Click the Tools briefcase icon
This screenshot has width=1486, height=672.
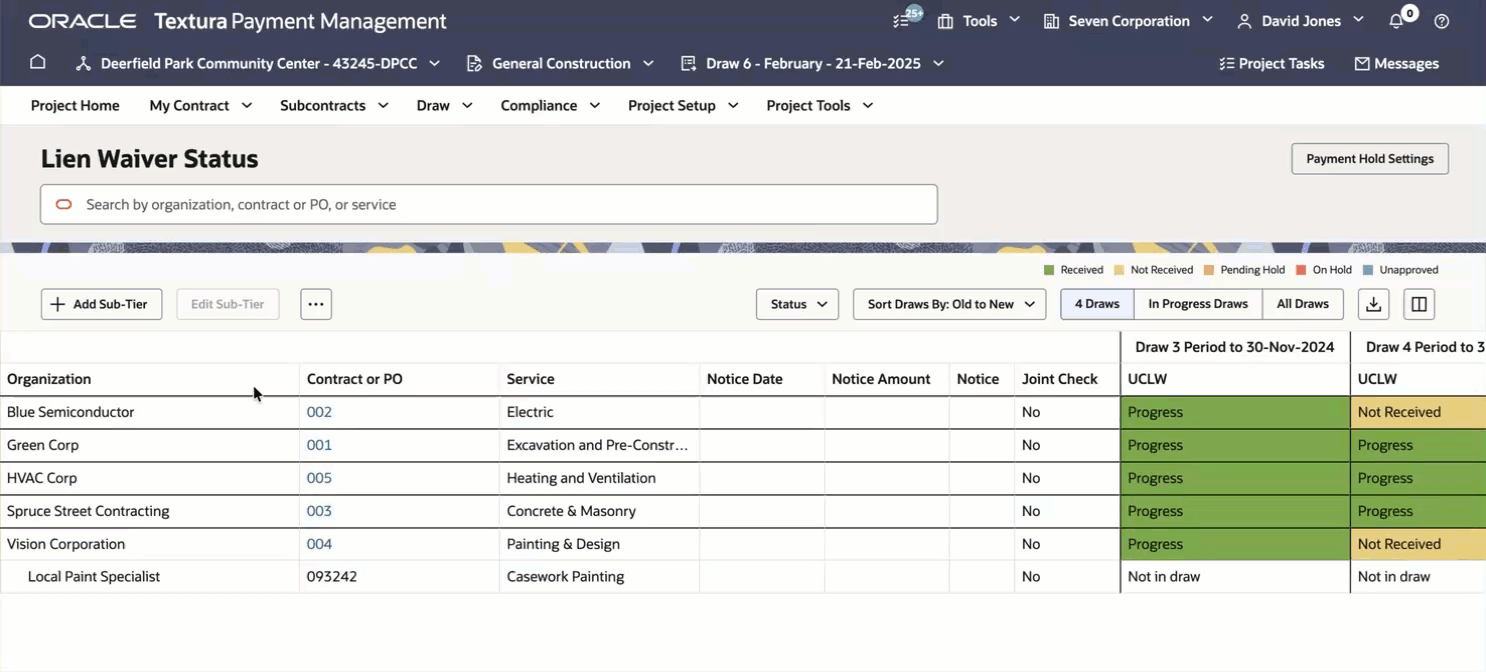coord(945,21)
